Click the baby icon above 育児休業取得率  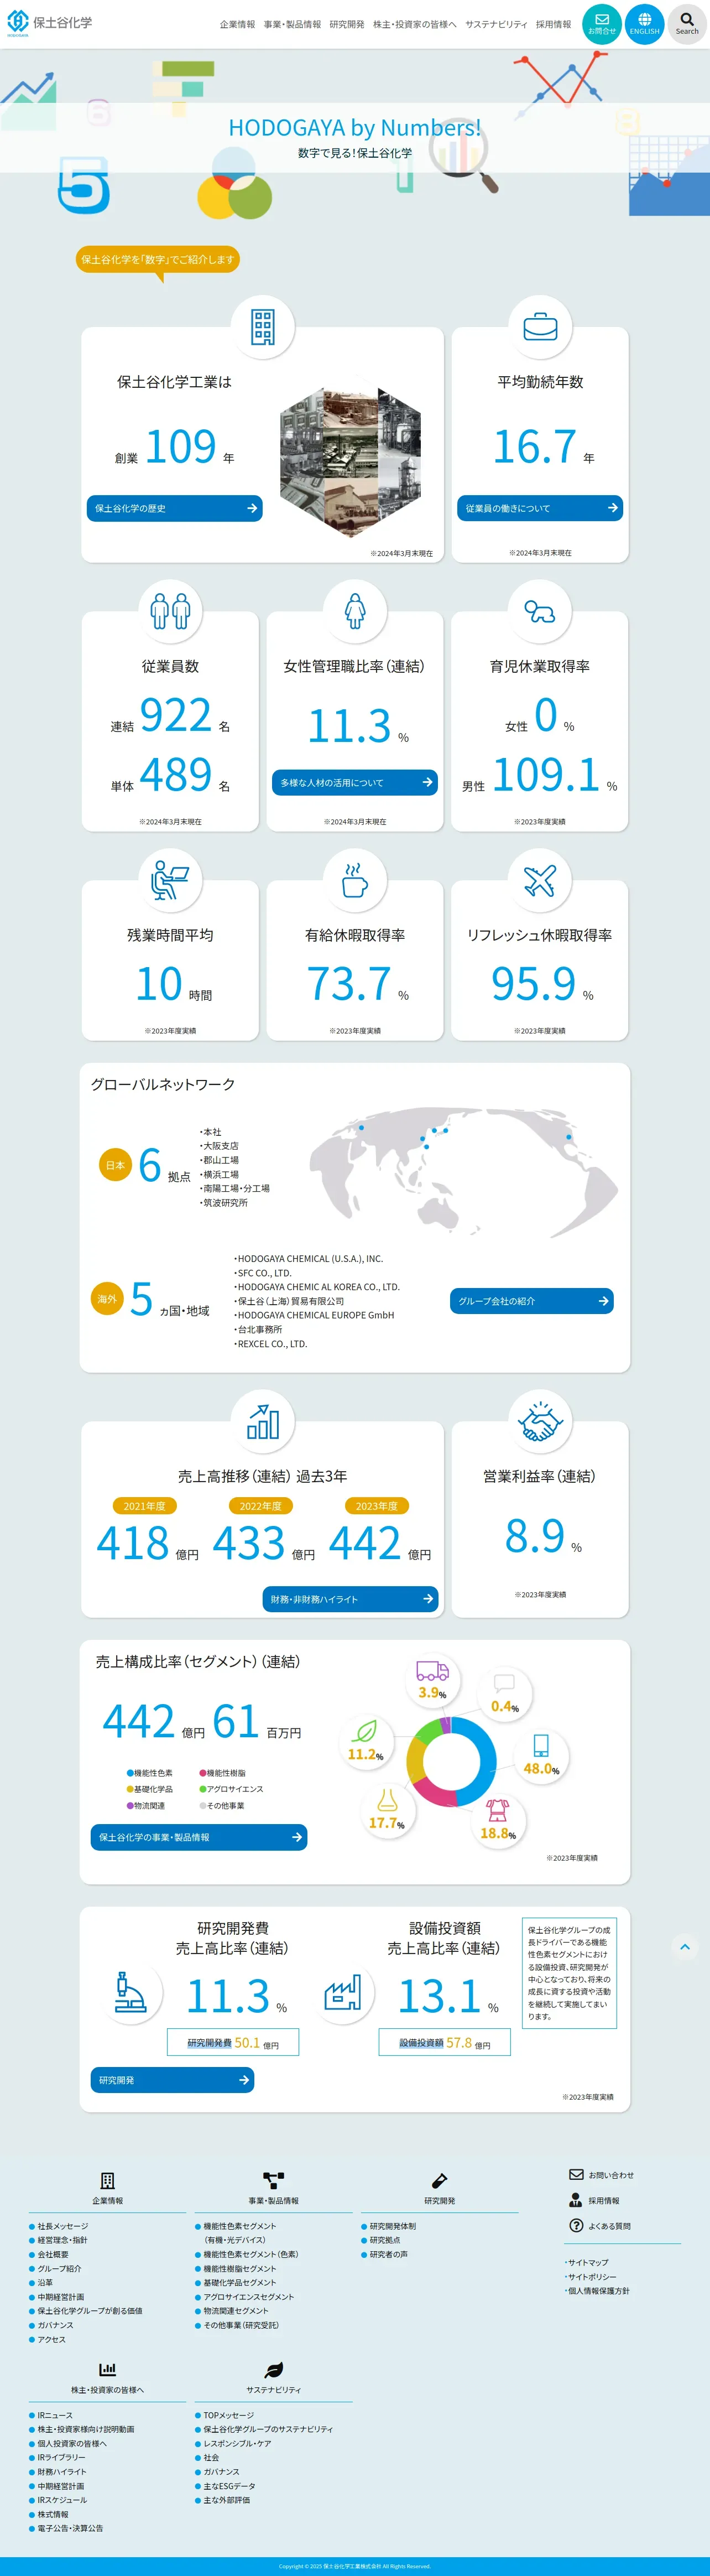tap(540, 611)
